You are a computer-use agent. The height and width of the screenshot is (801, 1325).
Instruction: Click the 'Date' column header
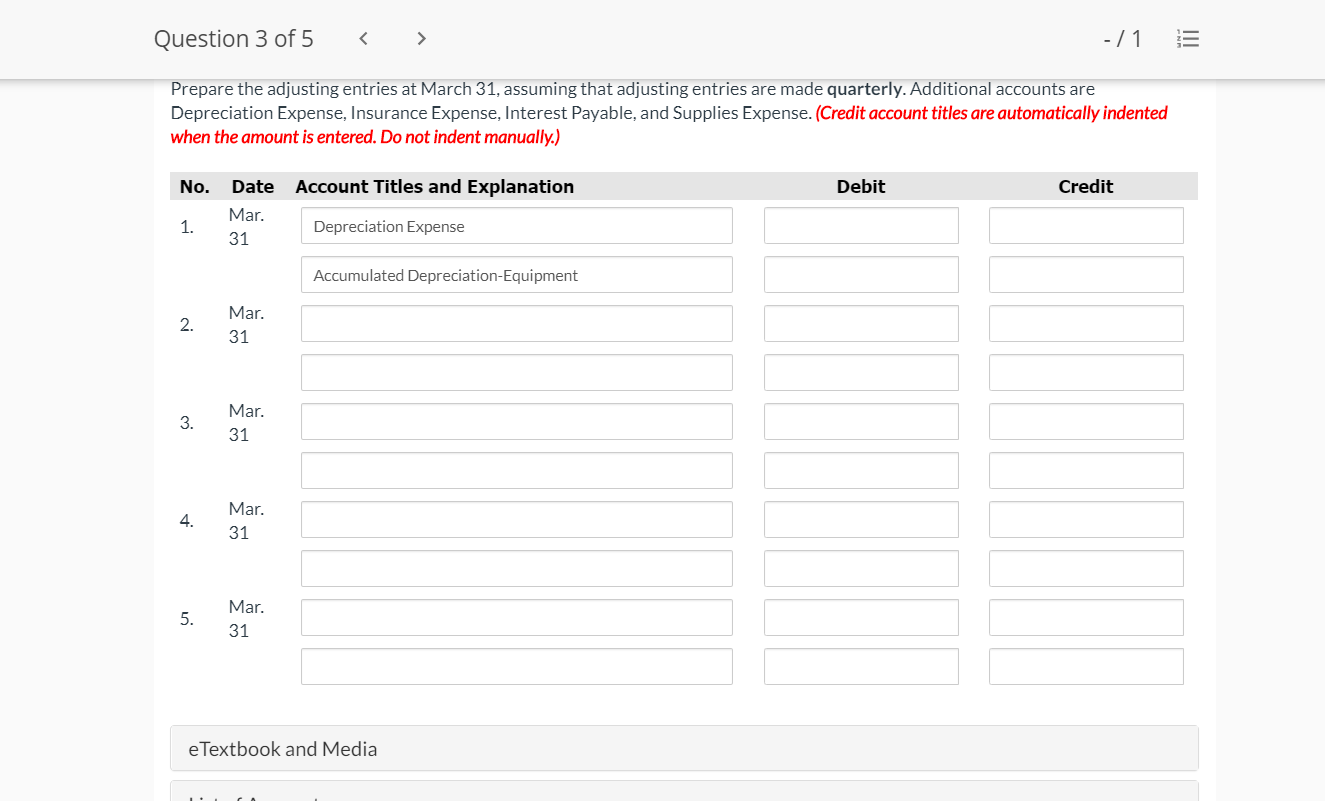(253, 186)
